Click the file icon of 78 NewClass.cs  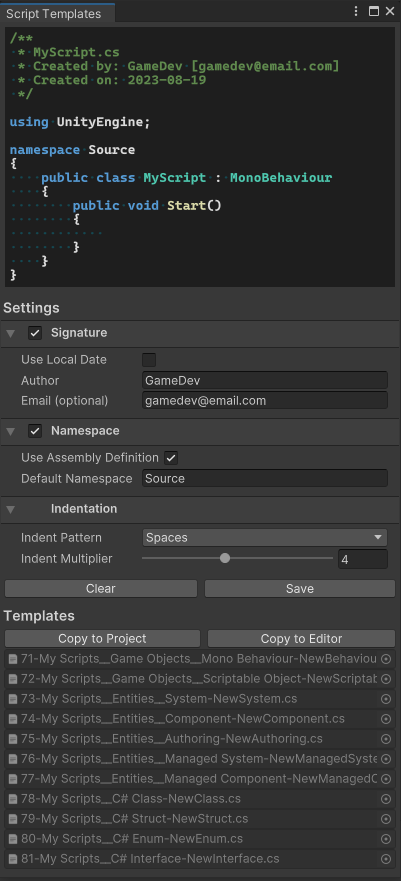pos(13,799)
